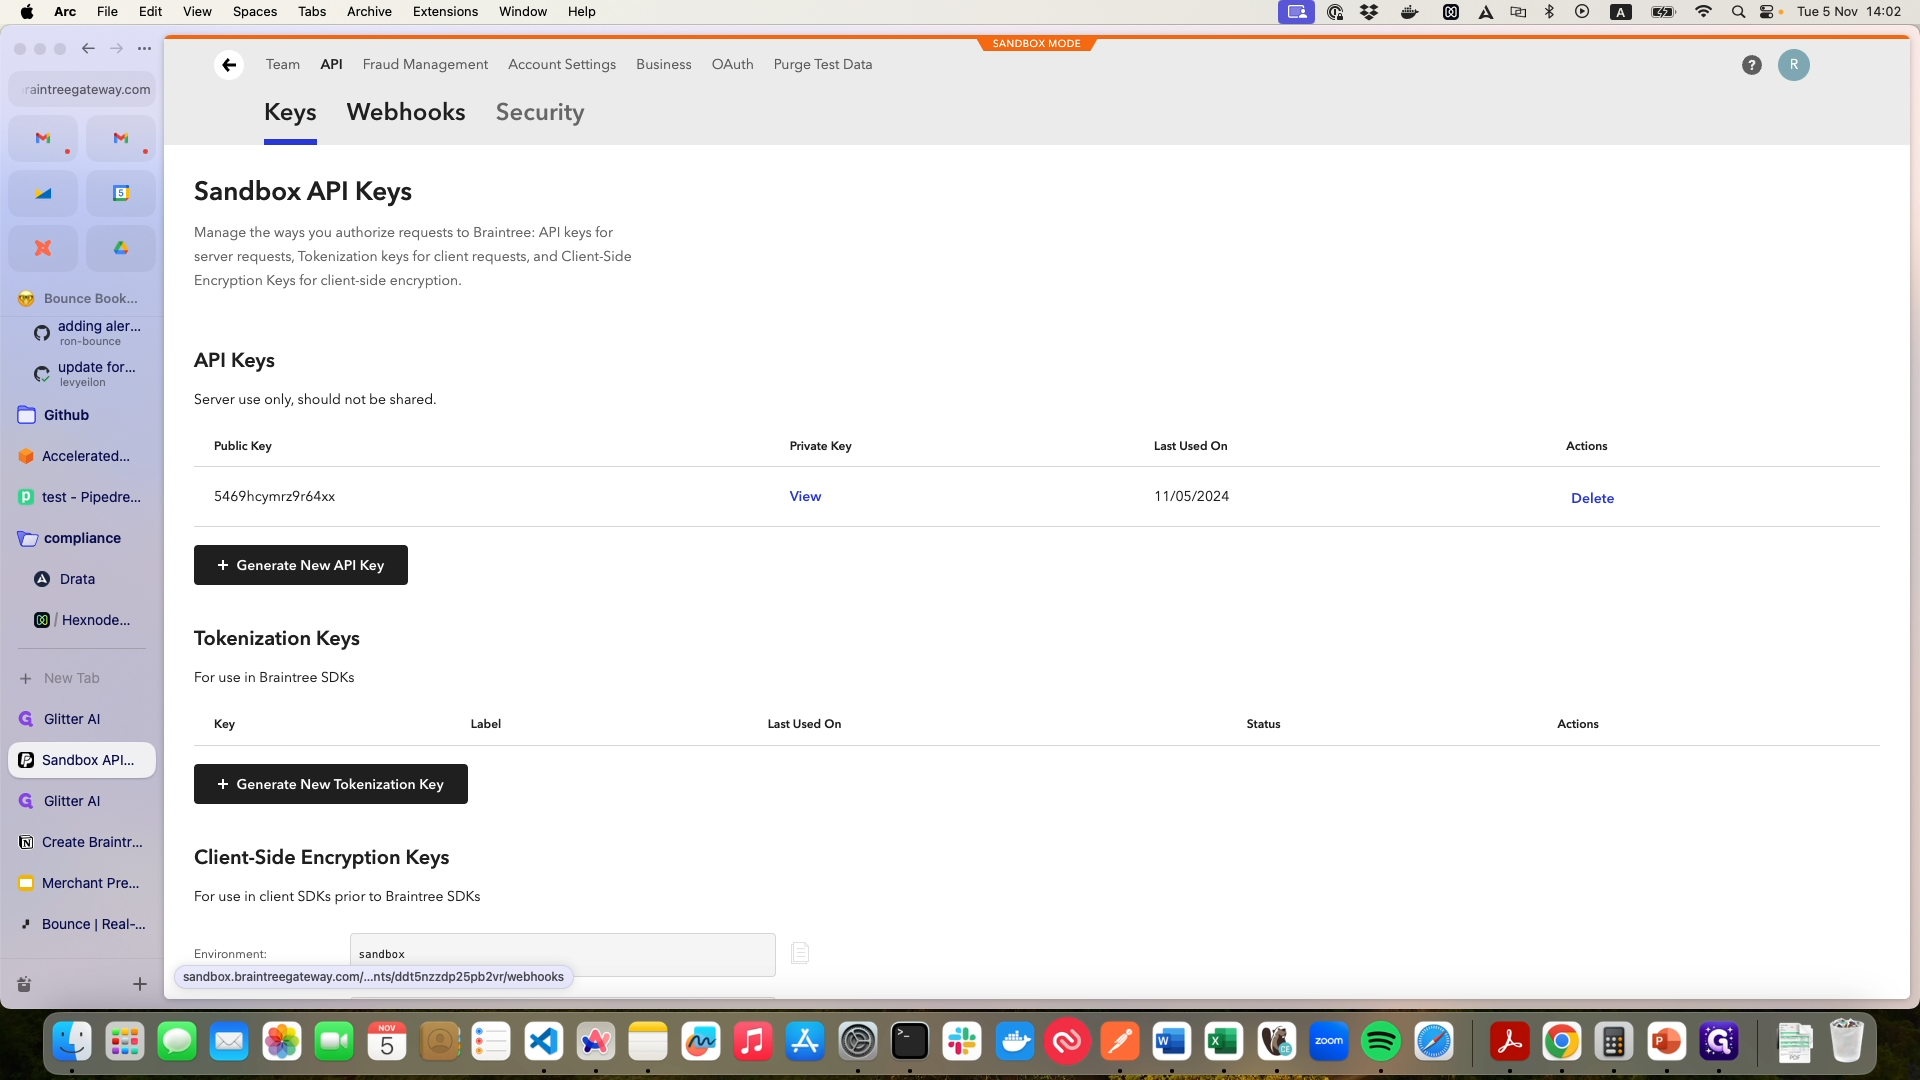Open the pinned Google Drive tab
The image size is (1920, 1080).
[121, 248]
